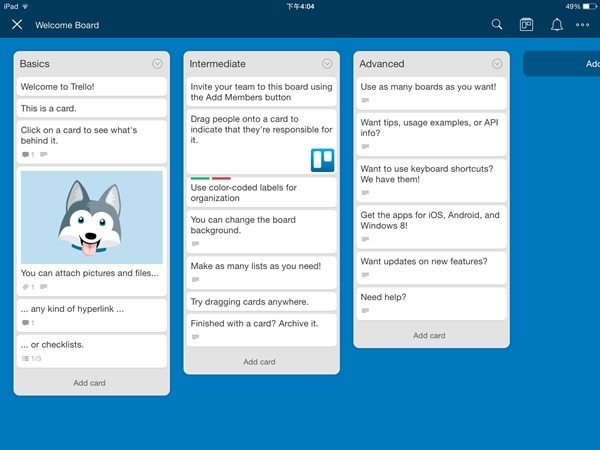Click the description icon under 'Want updates on new features?'
Viewport: 600px width, 450px height.
pos(365,275)
